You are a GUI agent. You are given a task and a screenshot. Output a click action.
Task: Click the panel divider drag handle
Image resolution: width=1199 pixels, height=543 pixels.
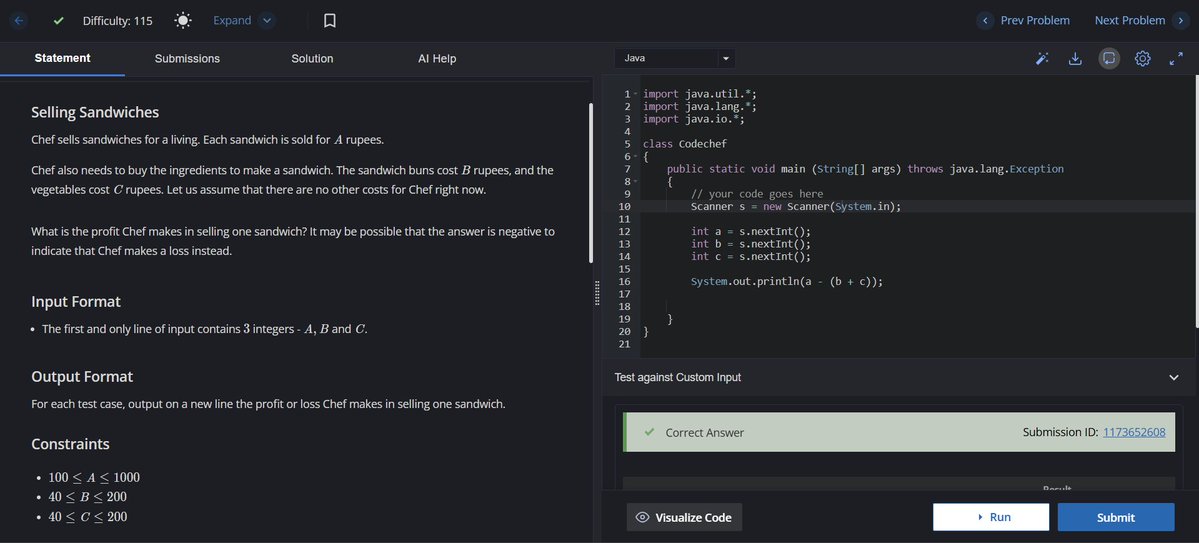click(597, 294)
